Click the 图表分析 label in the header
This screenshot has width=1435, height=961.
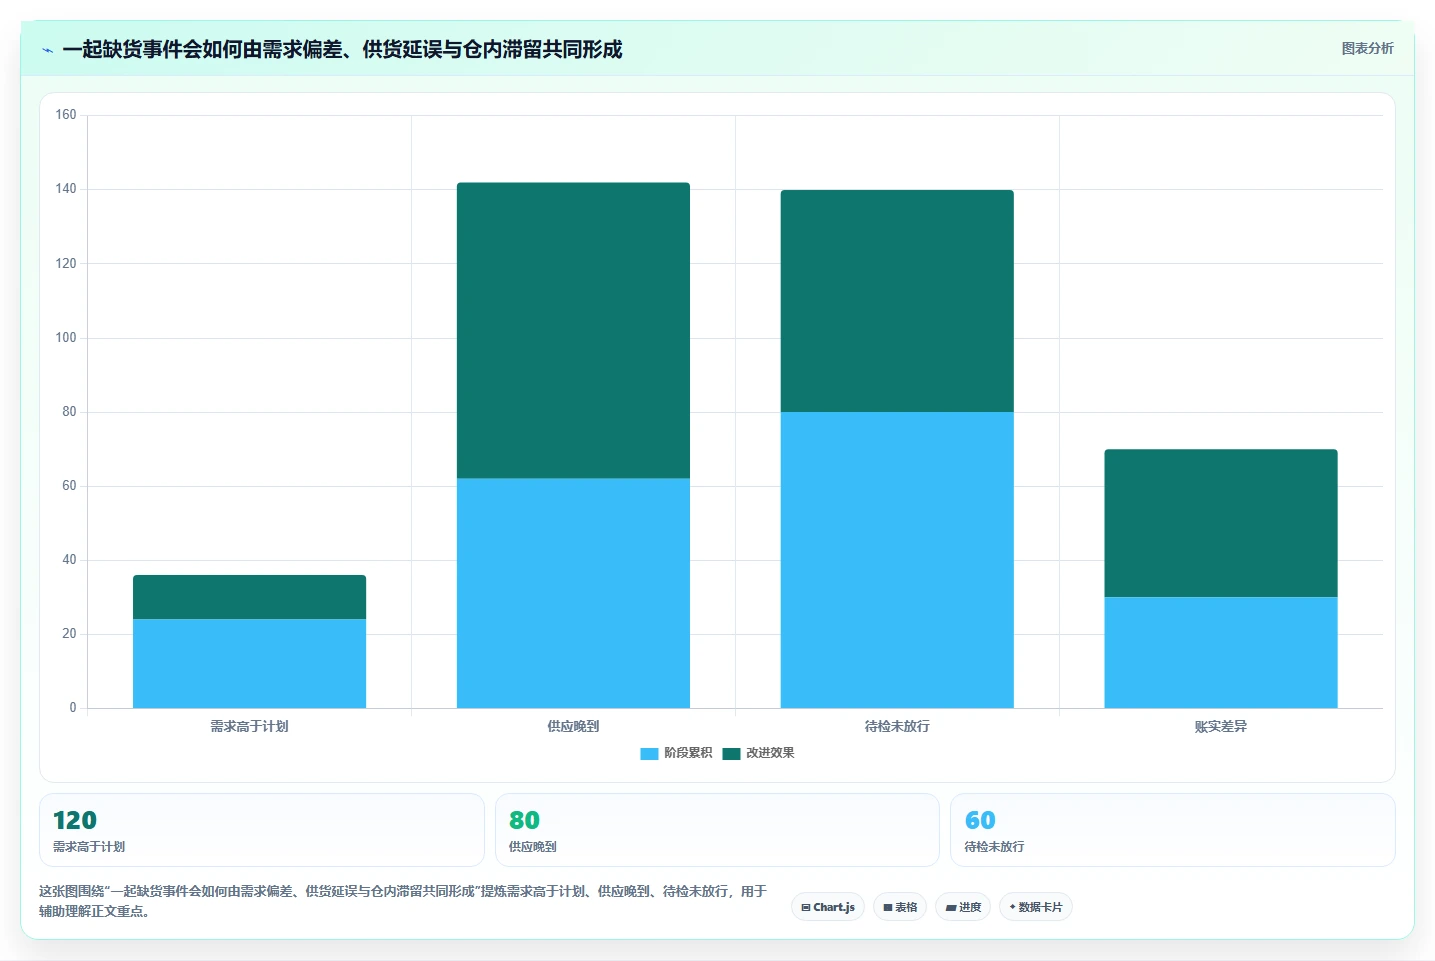pyautogui.click(x=1367, y=48)
